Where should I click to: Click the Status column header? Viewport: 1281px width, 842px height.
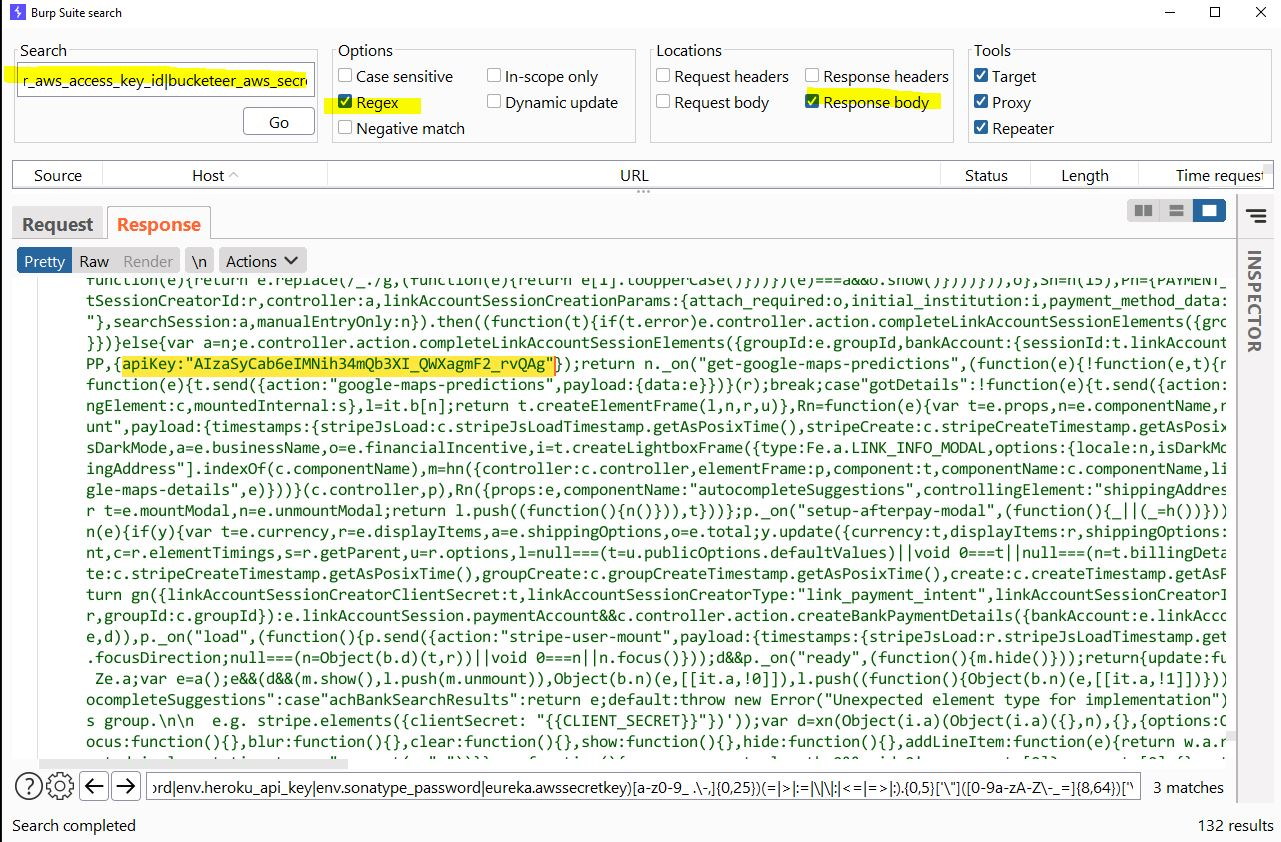(986, 175)
